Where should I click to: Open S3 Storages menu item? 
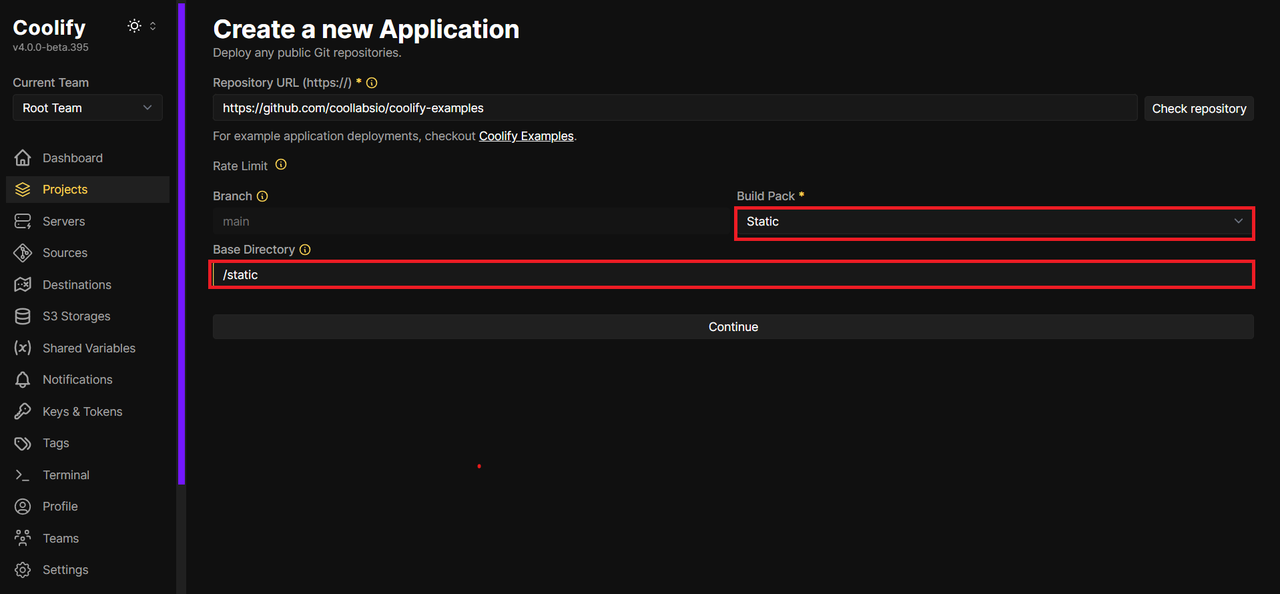[x=88, y=316]
